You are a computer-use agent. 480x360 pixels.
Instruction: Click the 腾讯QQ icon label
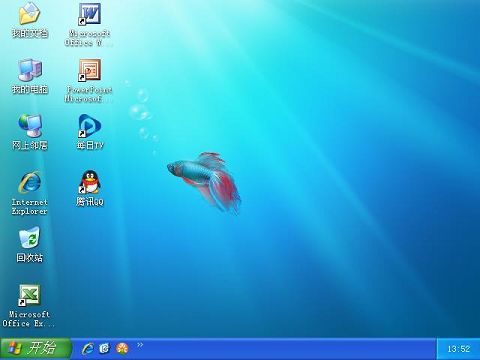[x=90, y=202]
